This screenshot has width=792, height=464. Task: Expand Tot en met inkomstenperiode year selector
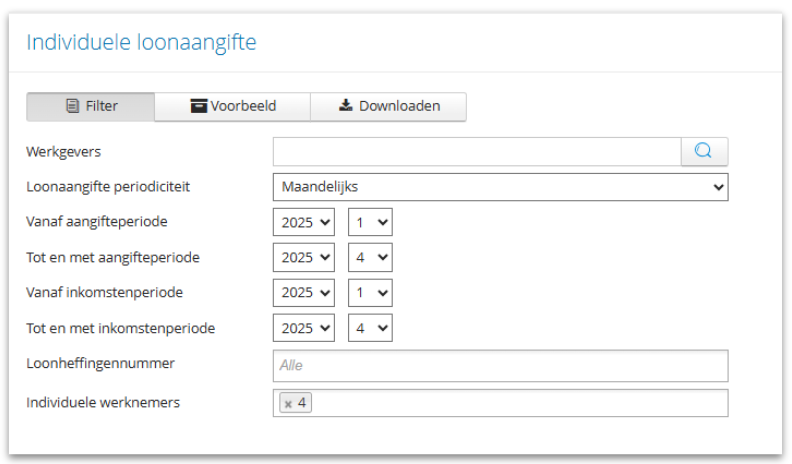point(303,327)
